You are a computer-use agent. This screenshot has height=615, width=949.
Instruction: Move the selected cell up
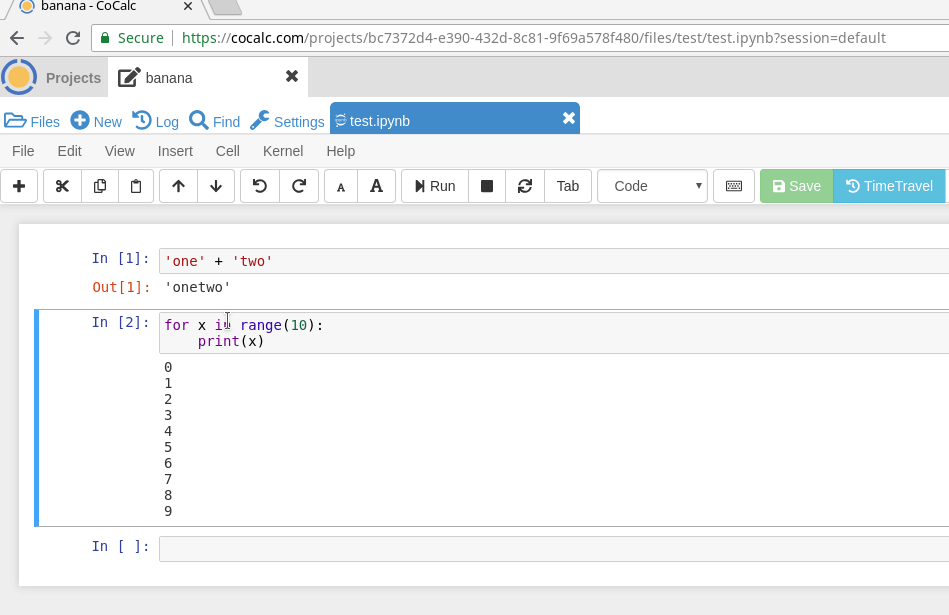pos(178,186)
